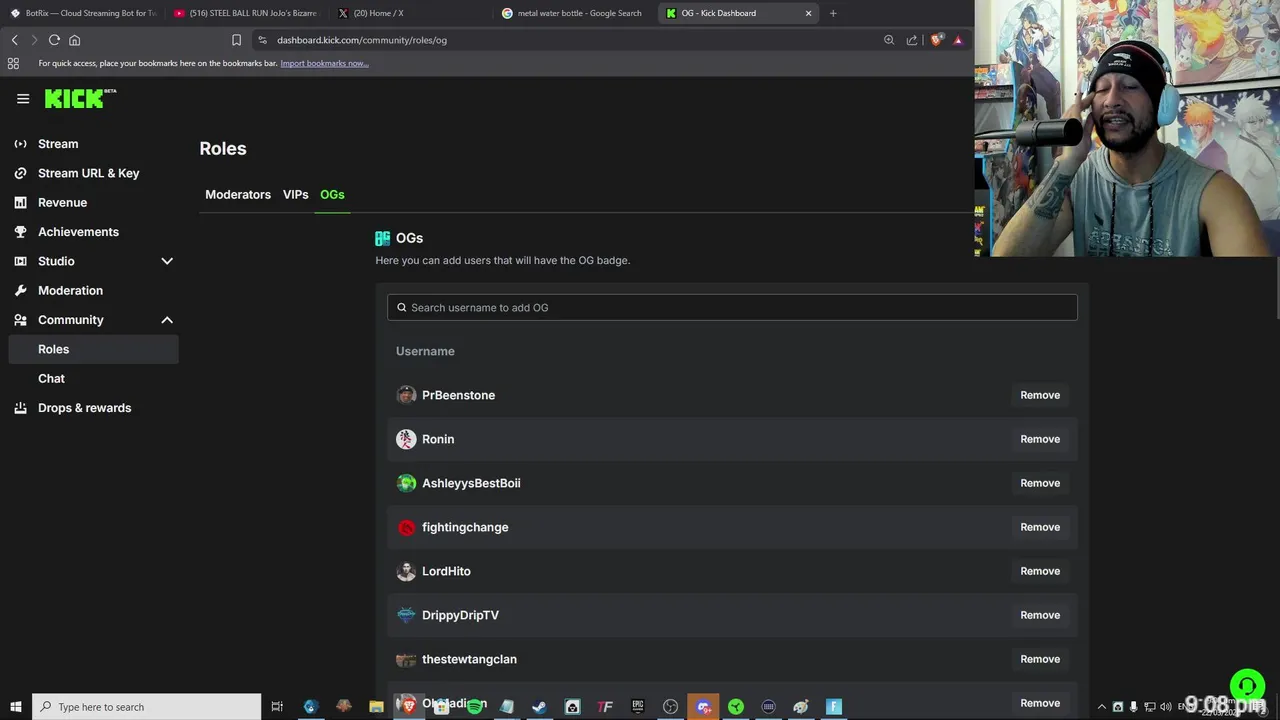Focus the Search username to add OG field
The image size is (1280, 720).
(732, 307)
